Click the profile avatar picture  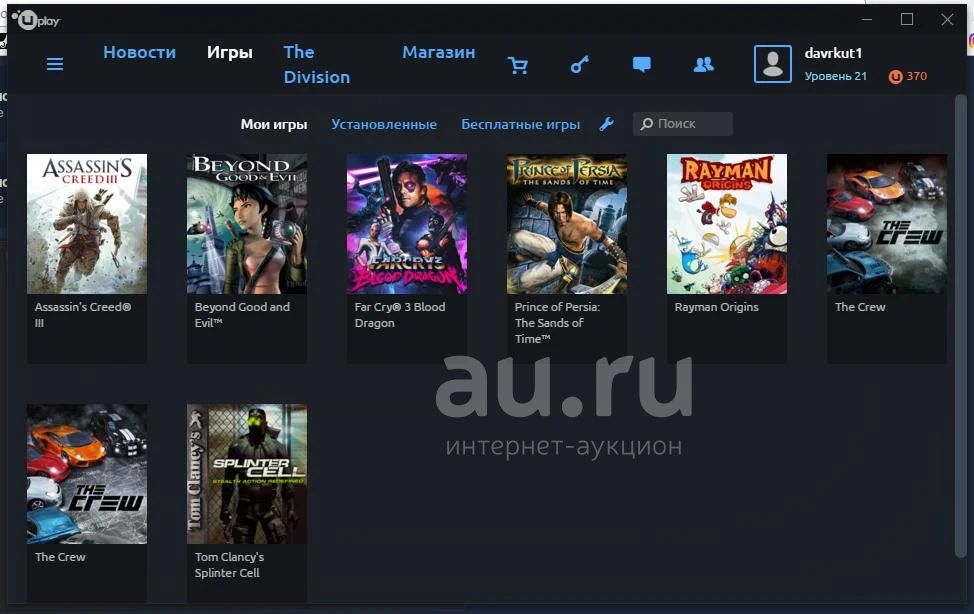(x=773, y=64)
